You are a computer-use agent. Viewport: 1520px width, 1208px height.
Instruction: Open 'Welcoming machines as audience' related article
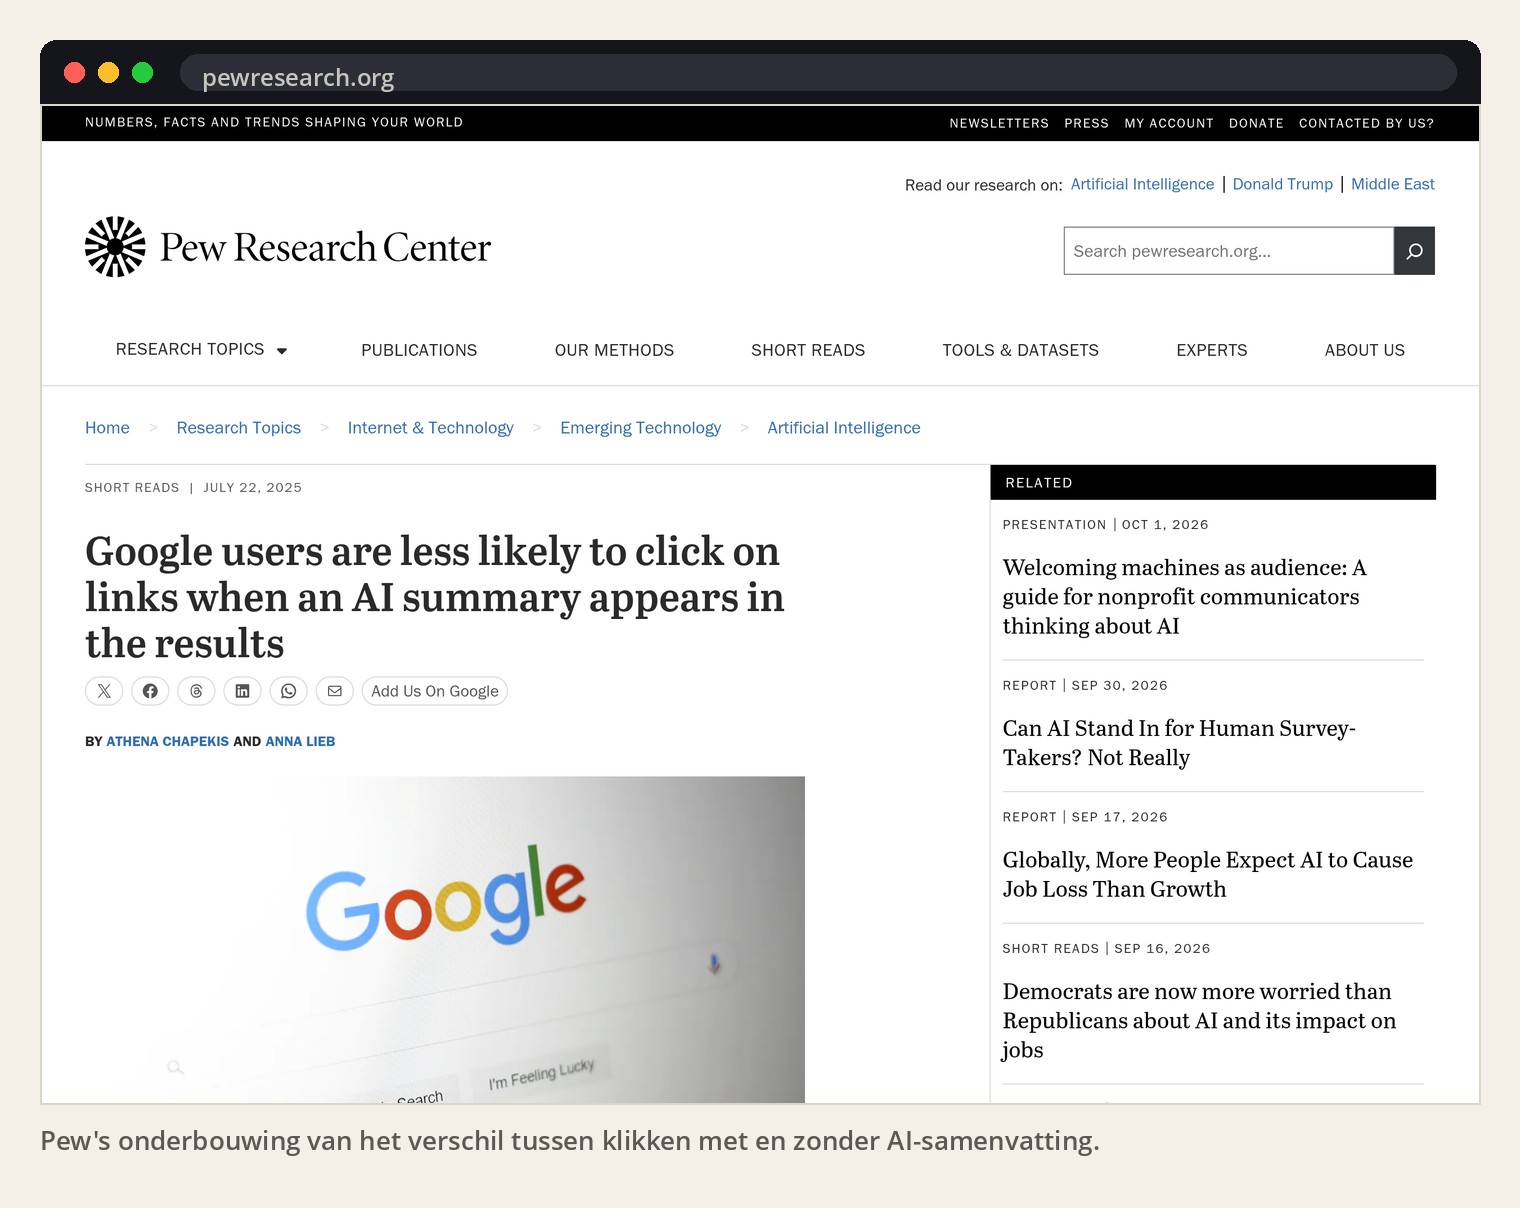1185,597
